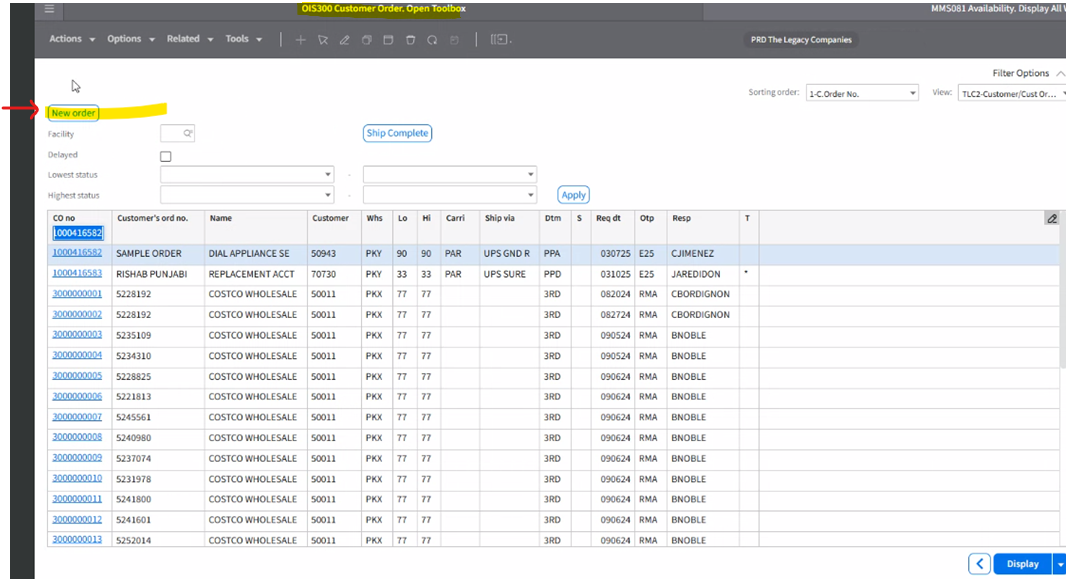Open the Actions menu
Screen dimensions: 1071x579
coord(72,39)
